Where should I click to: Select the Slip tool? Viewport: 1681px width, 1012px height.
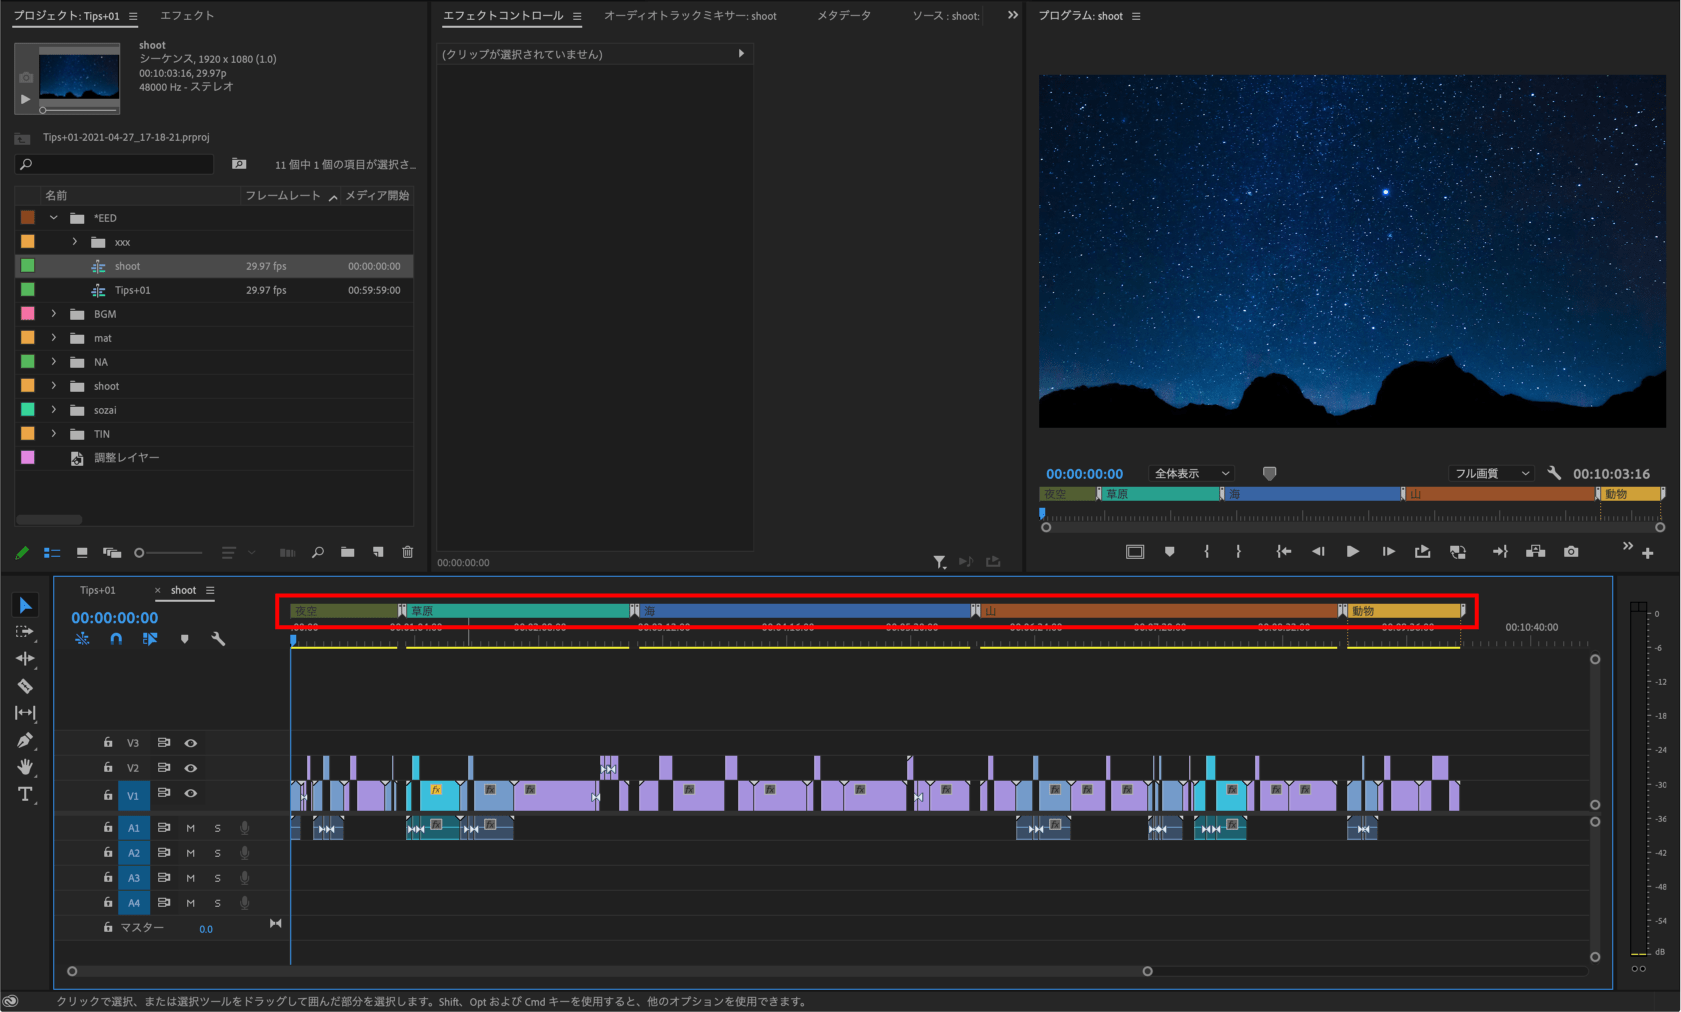pyautogui.click(x=25, y=713)
